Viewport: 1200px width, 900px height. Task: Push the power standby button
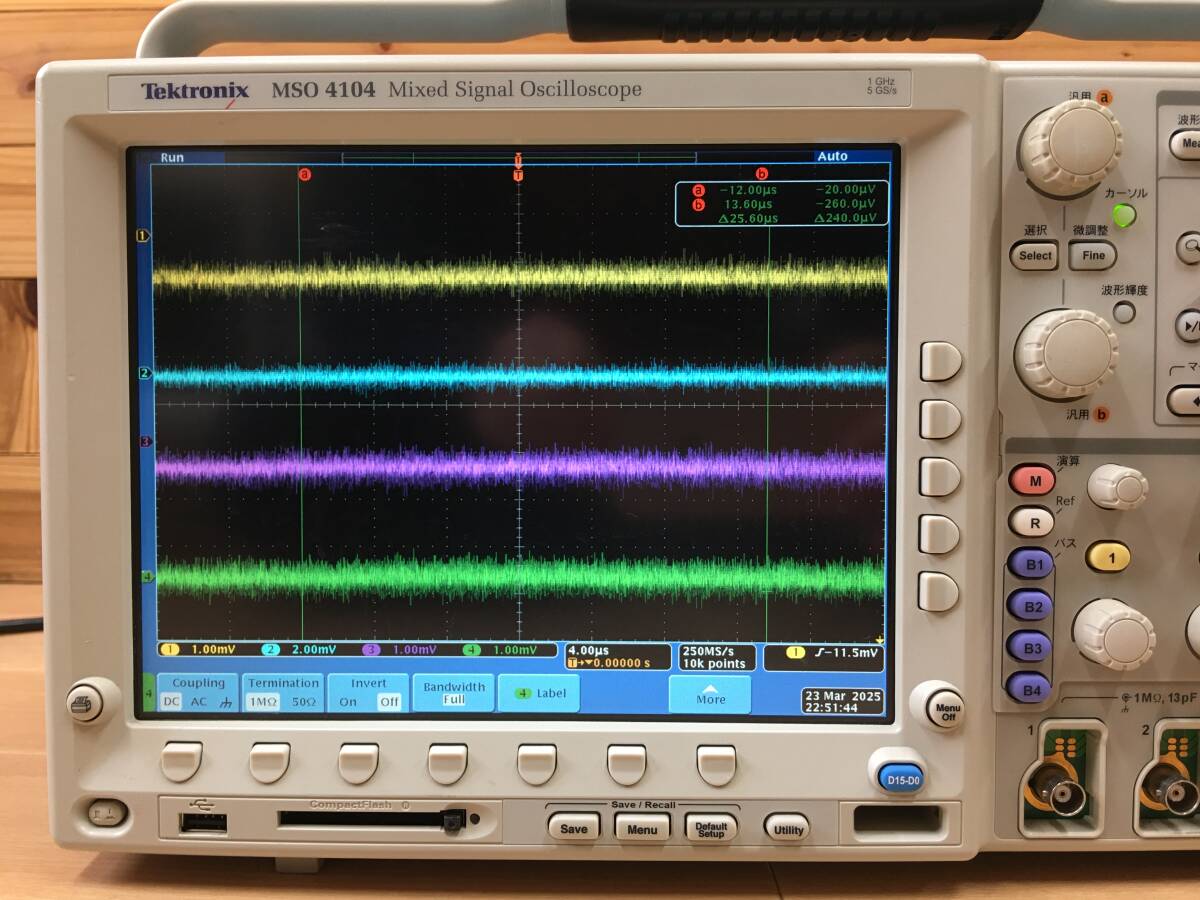coord(106,813)
